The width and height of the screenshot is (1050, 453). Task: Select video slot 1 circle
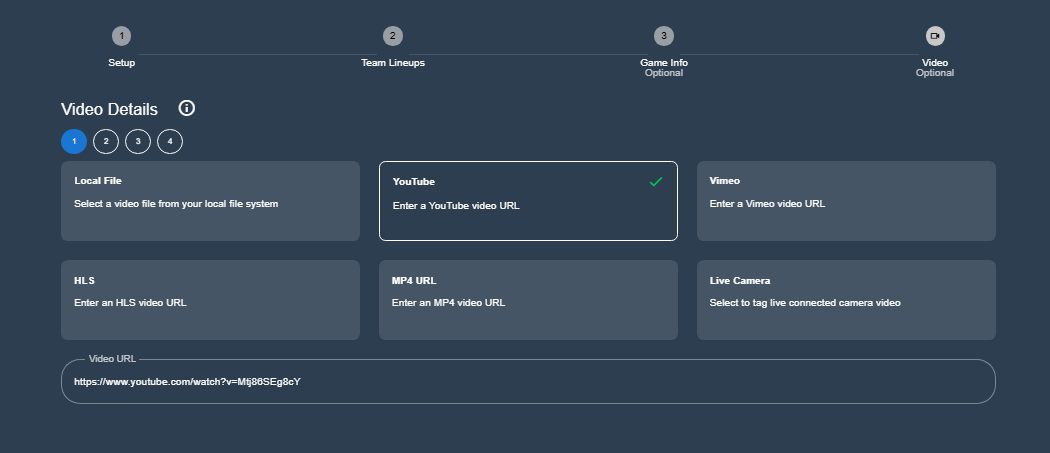click(x=74, y=142)
